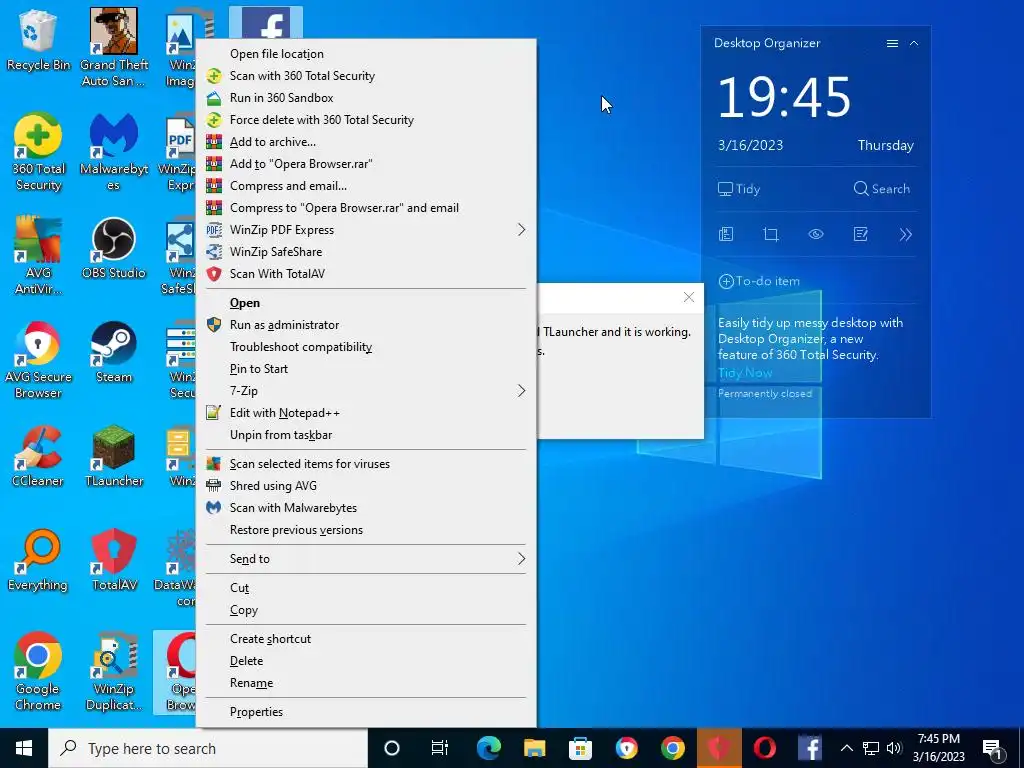This screenshot has width=1024, height=768.
Task: Click the note edit icon in Desktop Organizer
Action: 861,234
